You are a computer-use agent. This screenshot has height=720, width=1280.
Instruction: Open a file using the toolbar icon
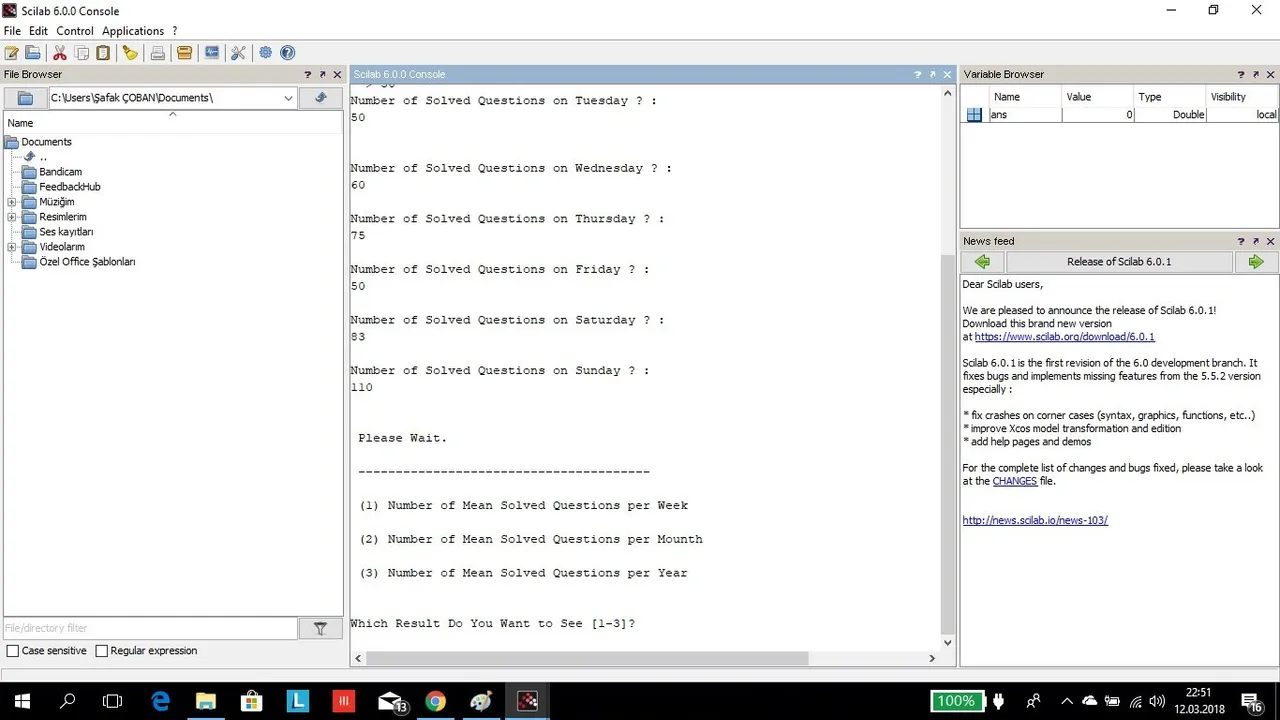click(x=33, y=53)
